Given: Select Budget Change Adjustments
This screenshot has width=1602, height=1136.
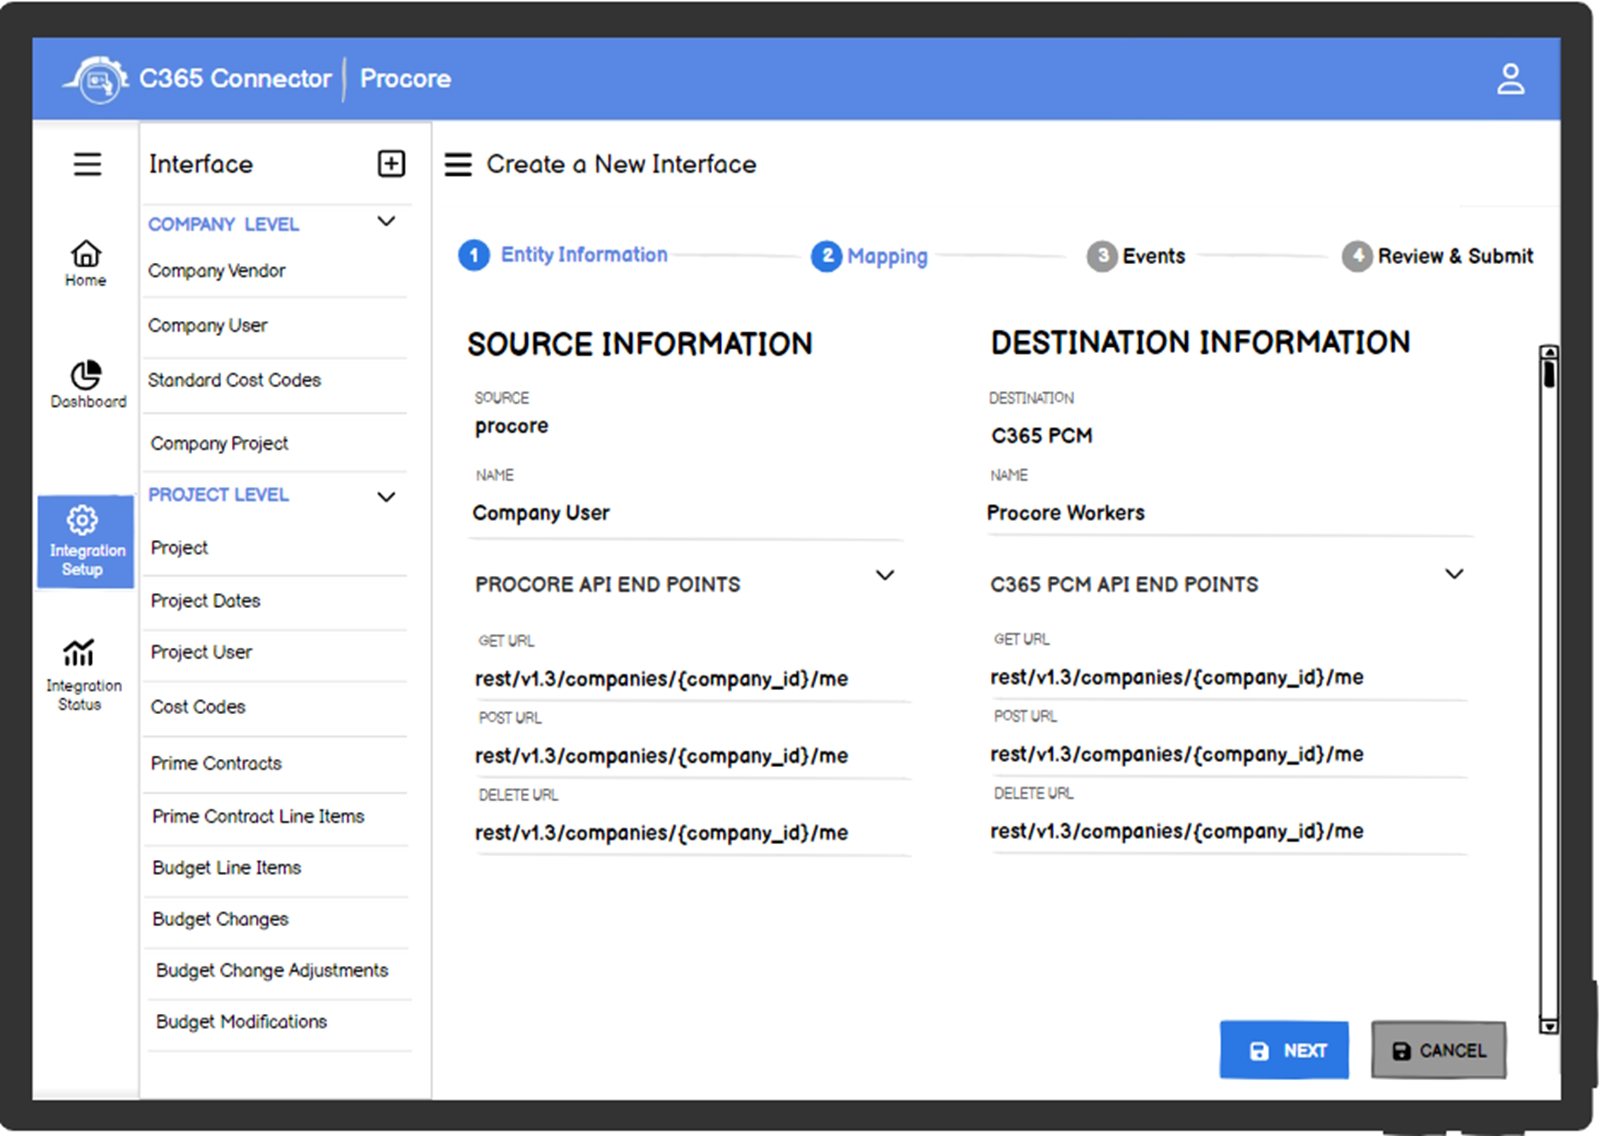Looking at the screenshot, I should coord(272,970).
